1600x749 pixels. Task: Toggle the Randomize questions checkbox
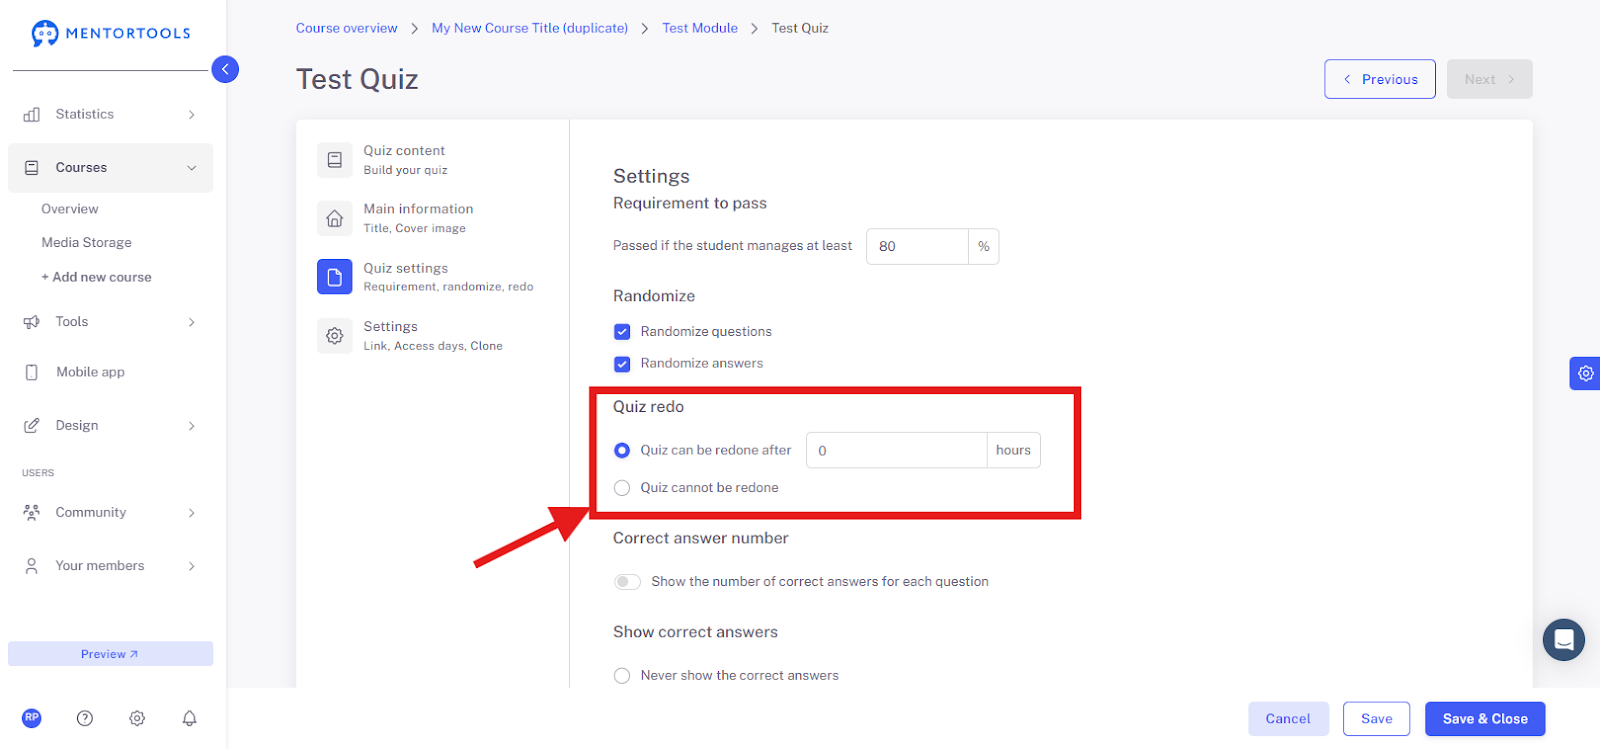click(622, 332)
